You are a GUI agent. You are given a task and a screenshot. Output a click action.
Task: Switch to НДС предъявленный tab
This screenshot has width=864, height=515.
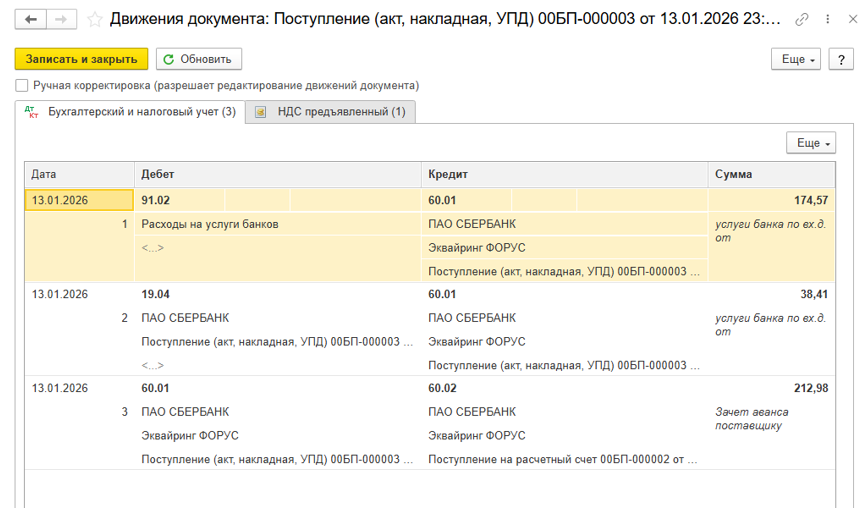coord(332,112)
